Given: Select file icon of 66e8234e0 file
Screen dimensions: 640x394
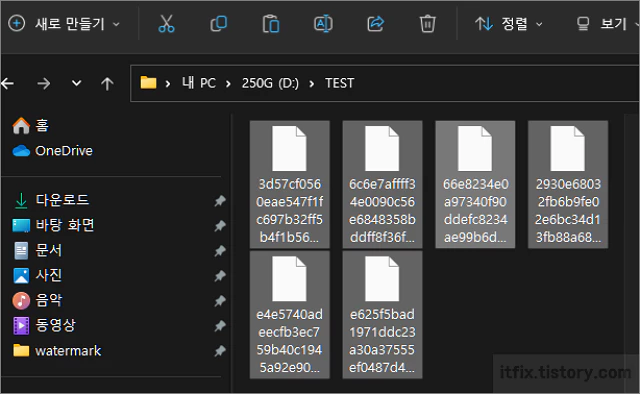Looking at the screenshot, I should click(x=475, y=149).
